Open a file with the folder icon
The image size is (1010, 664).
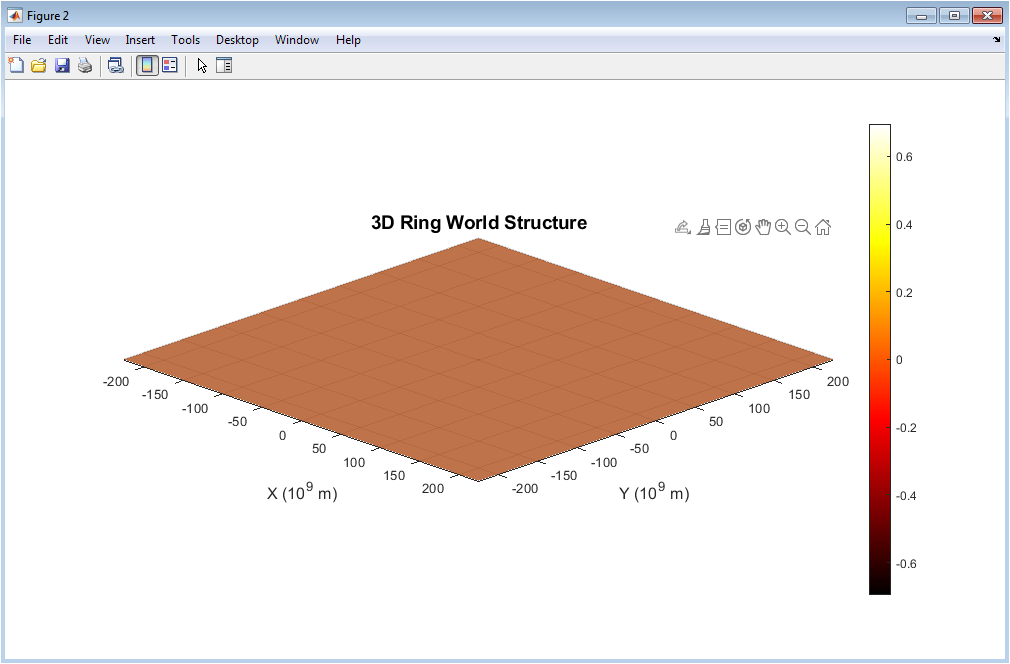pyautogui.click(x=39, y=66)
